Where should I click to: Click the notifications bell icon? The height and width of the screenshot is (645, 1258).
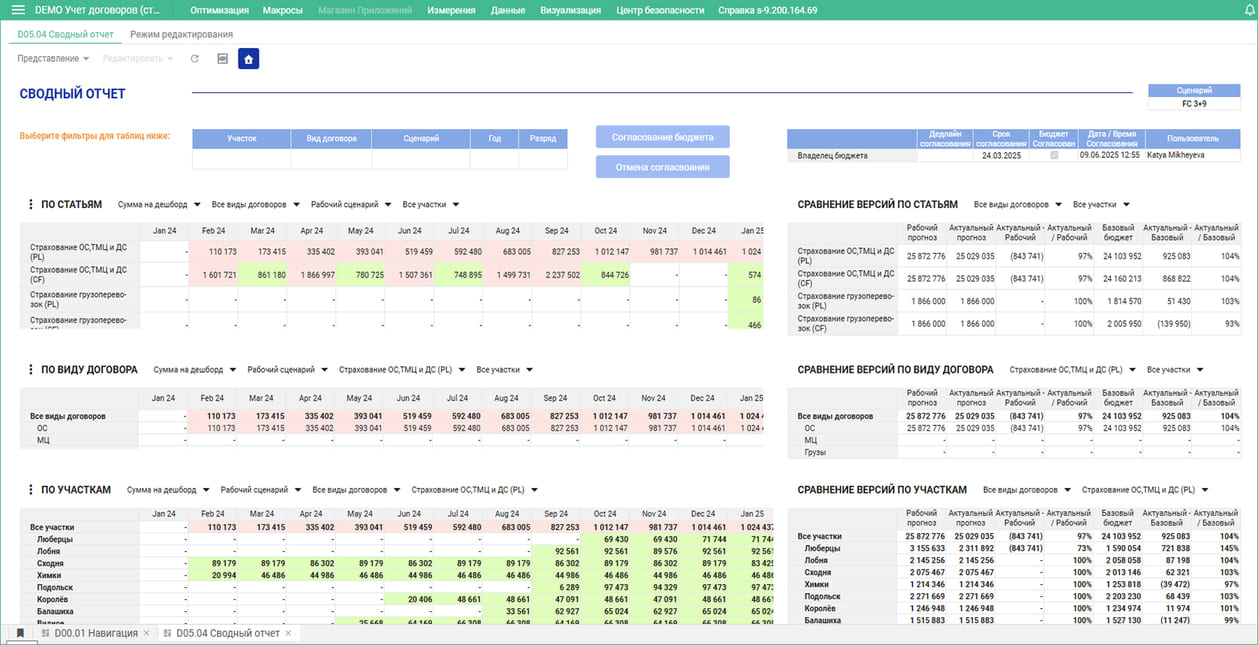coord(1249,10)
